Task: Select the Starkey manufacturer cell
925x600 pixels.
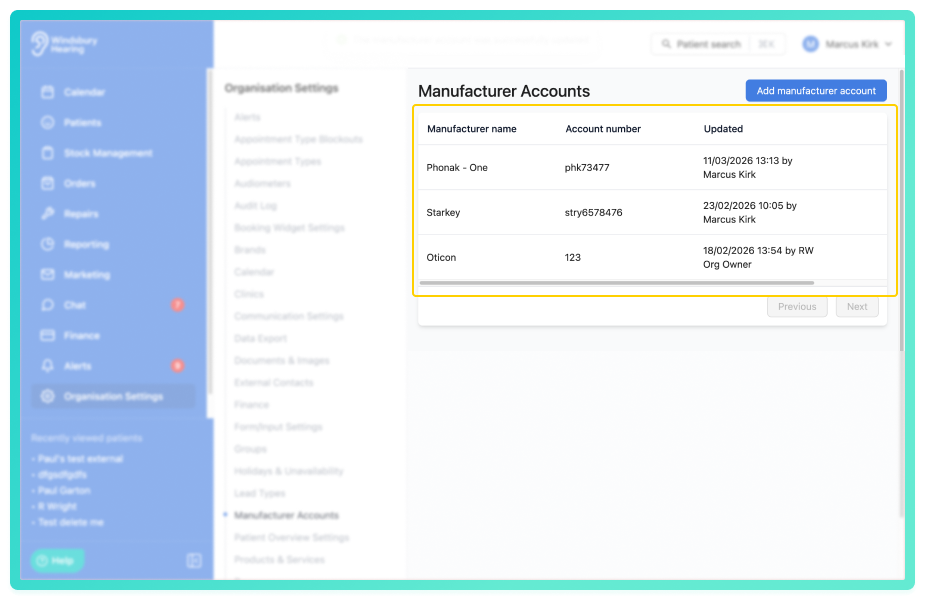Action: [x=443, y=212]
